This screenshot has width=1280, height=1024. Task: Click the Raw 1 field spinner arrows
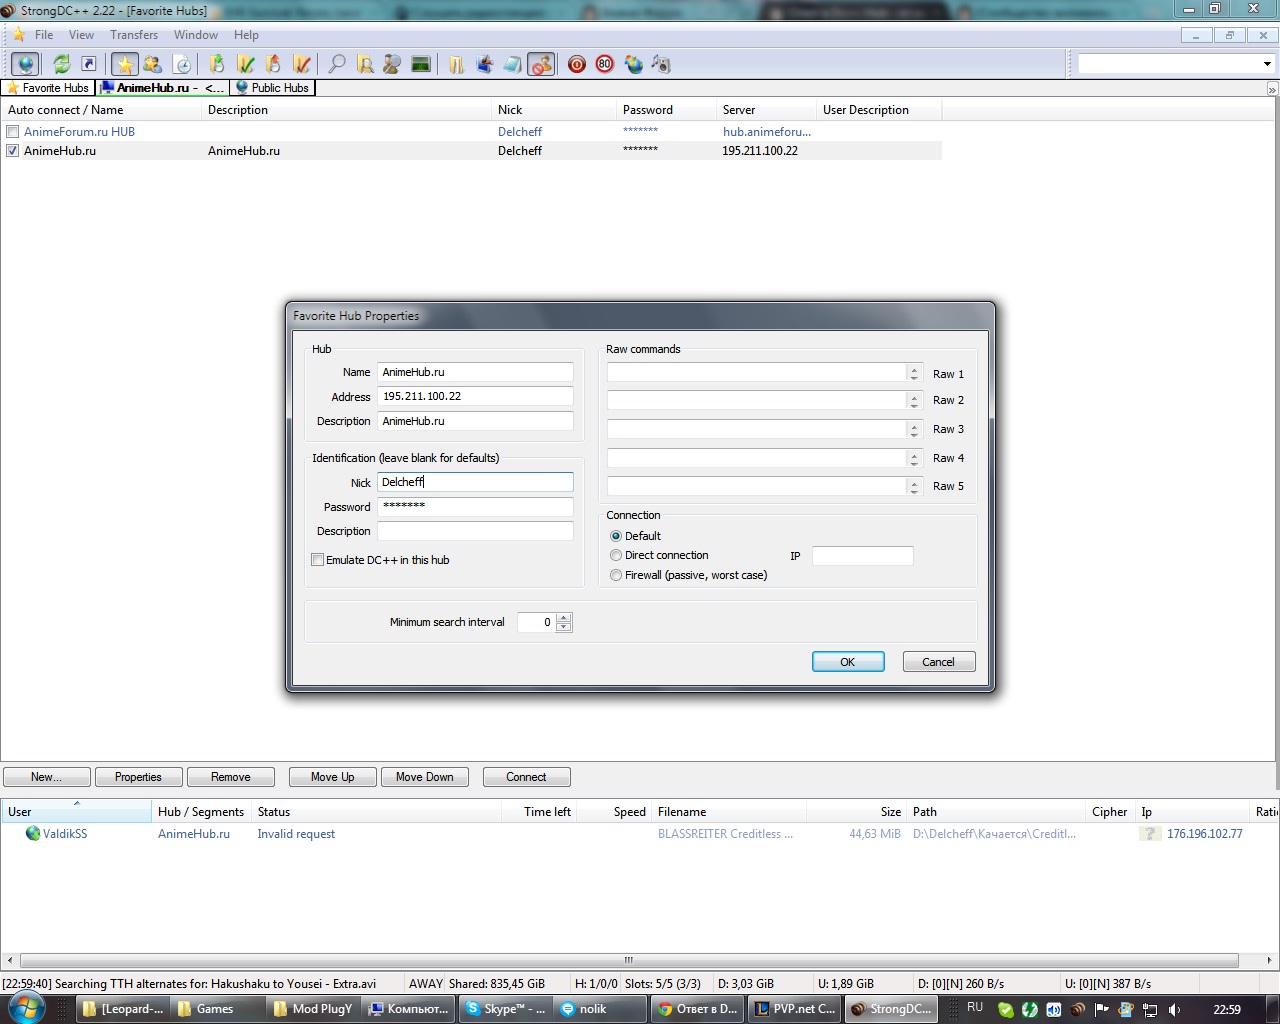(914, 372)
